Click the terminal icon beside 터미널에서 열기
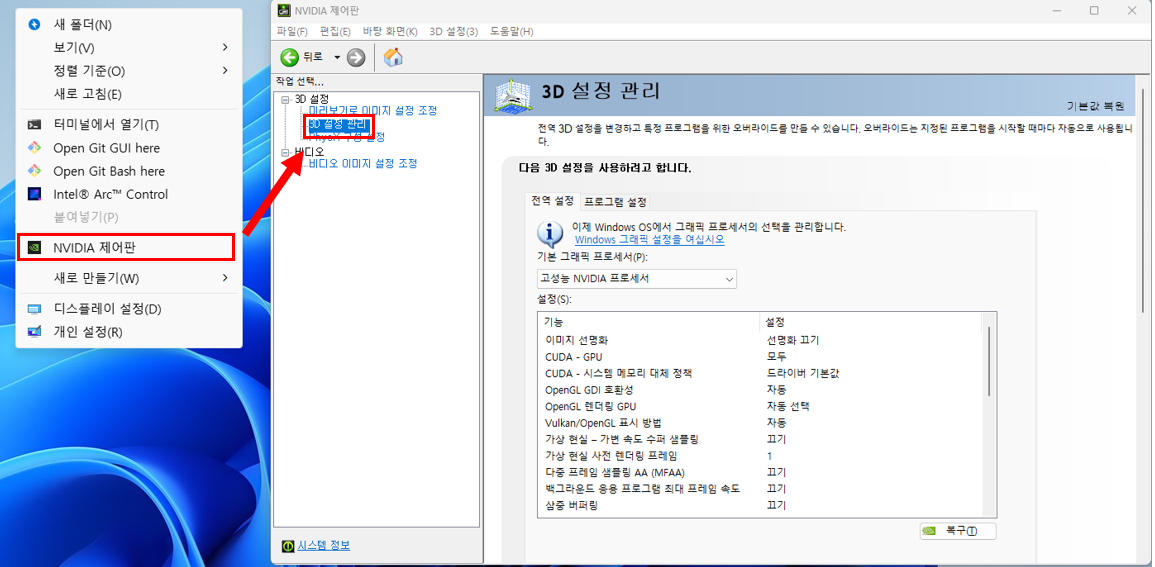Screen dimensions: 1155x567 coord(34,124)
